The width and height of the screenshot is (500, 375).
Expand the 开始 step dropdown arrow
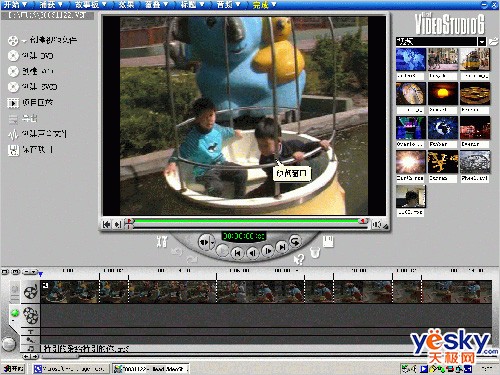[24, 5]
